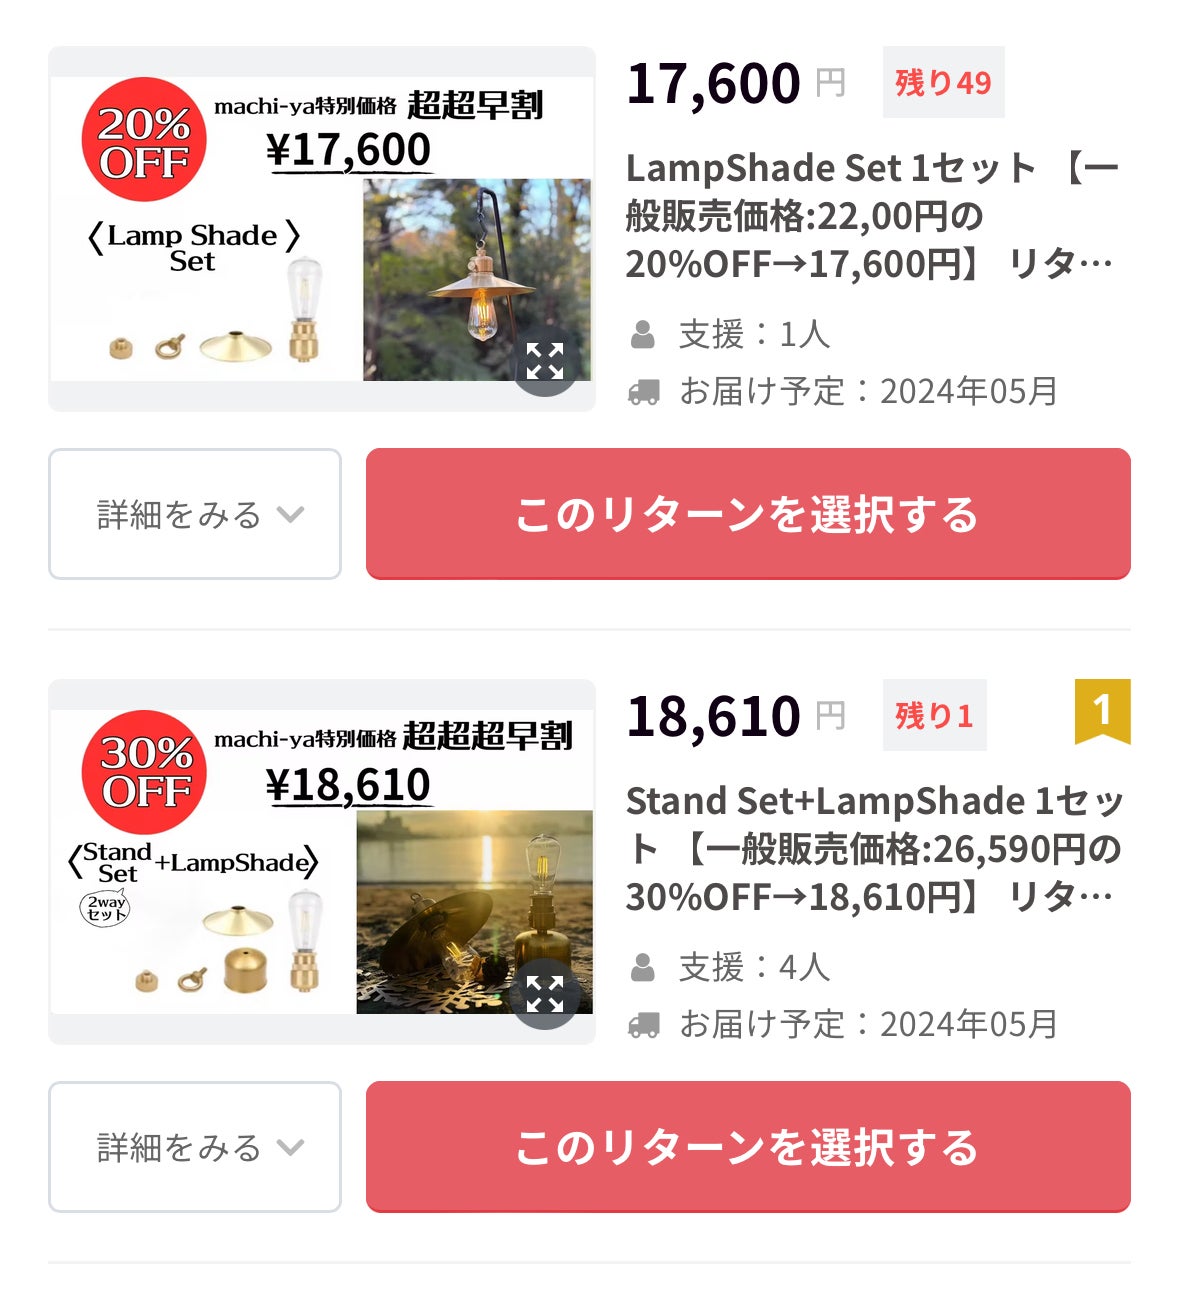Expand 詳細をみる for the Stand Set+LampShade return
Viewport: 1179px width, 1299px height.
click(195, 1147)
